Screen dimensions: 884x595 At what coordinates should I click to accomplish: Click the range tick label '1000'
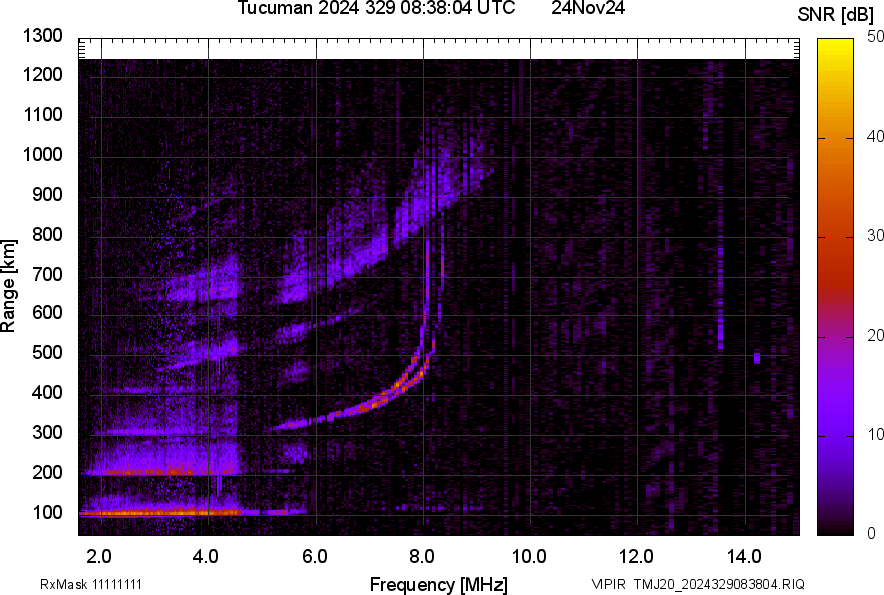click(x=42, y=154)
